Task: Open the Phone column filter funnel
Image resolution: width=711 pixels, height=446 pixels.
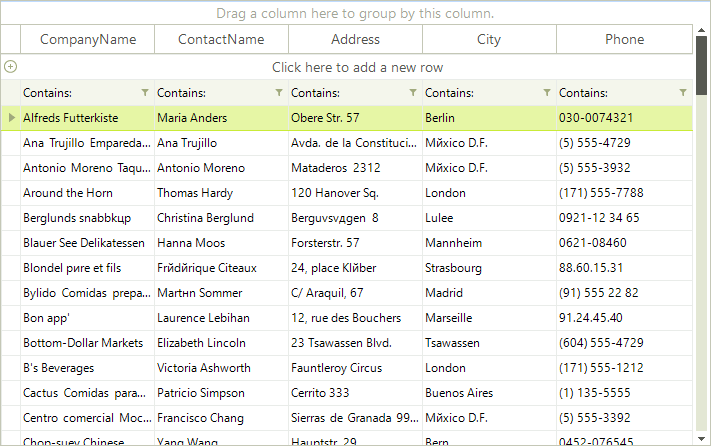Action: point(683,92)
